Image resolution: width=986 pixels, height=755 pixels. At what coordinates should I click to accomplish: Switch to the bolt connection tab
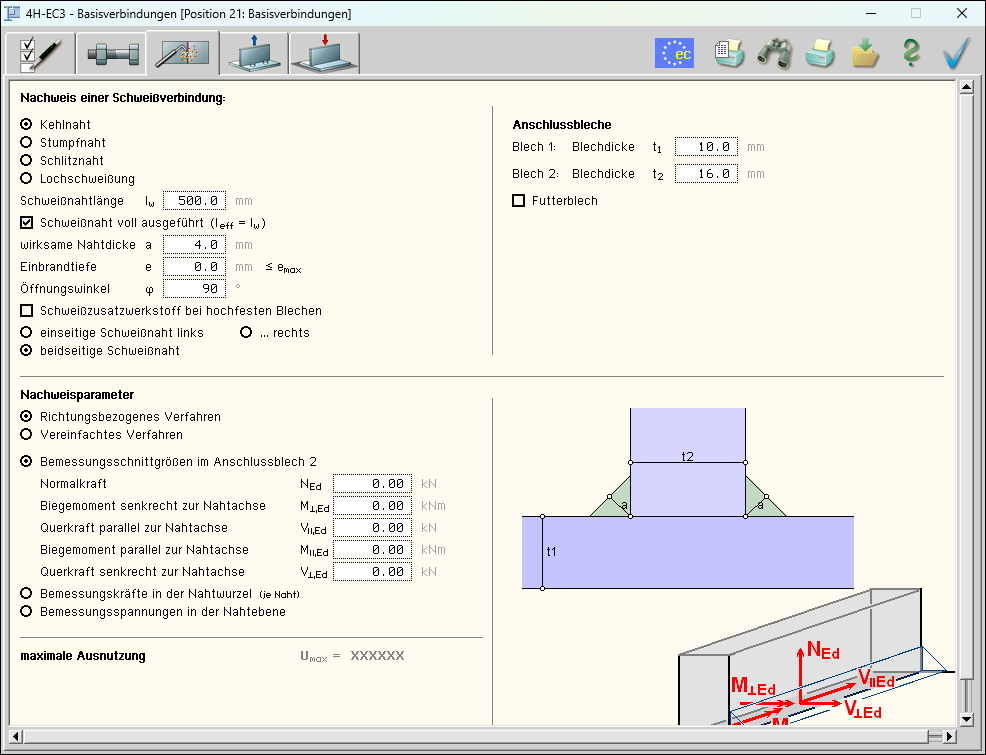[110, 54]
